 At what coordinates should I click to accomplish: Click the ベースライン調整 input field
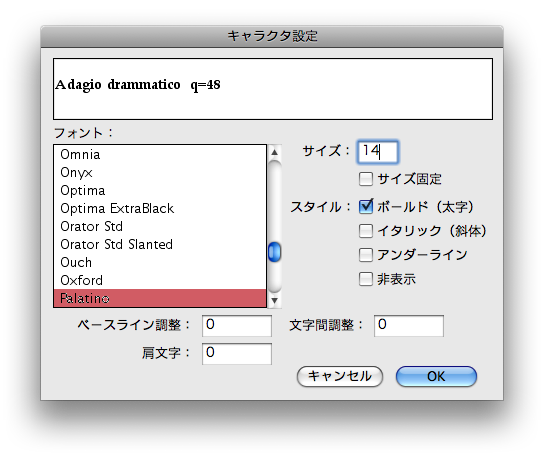(237, 326)
